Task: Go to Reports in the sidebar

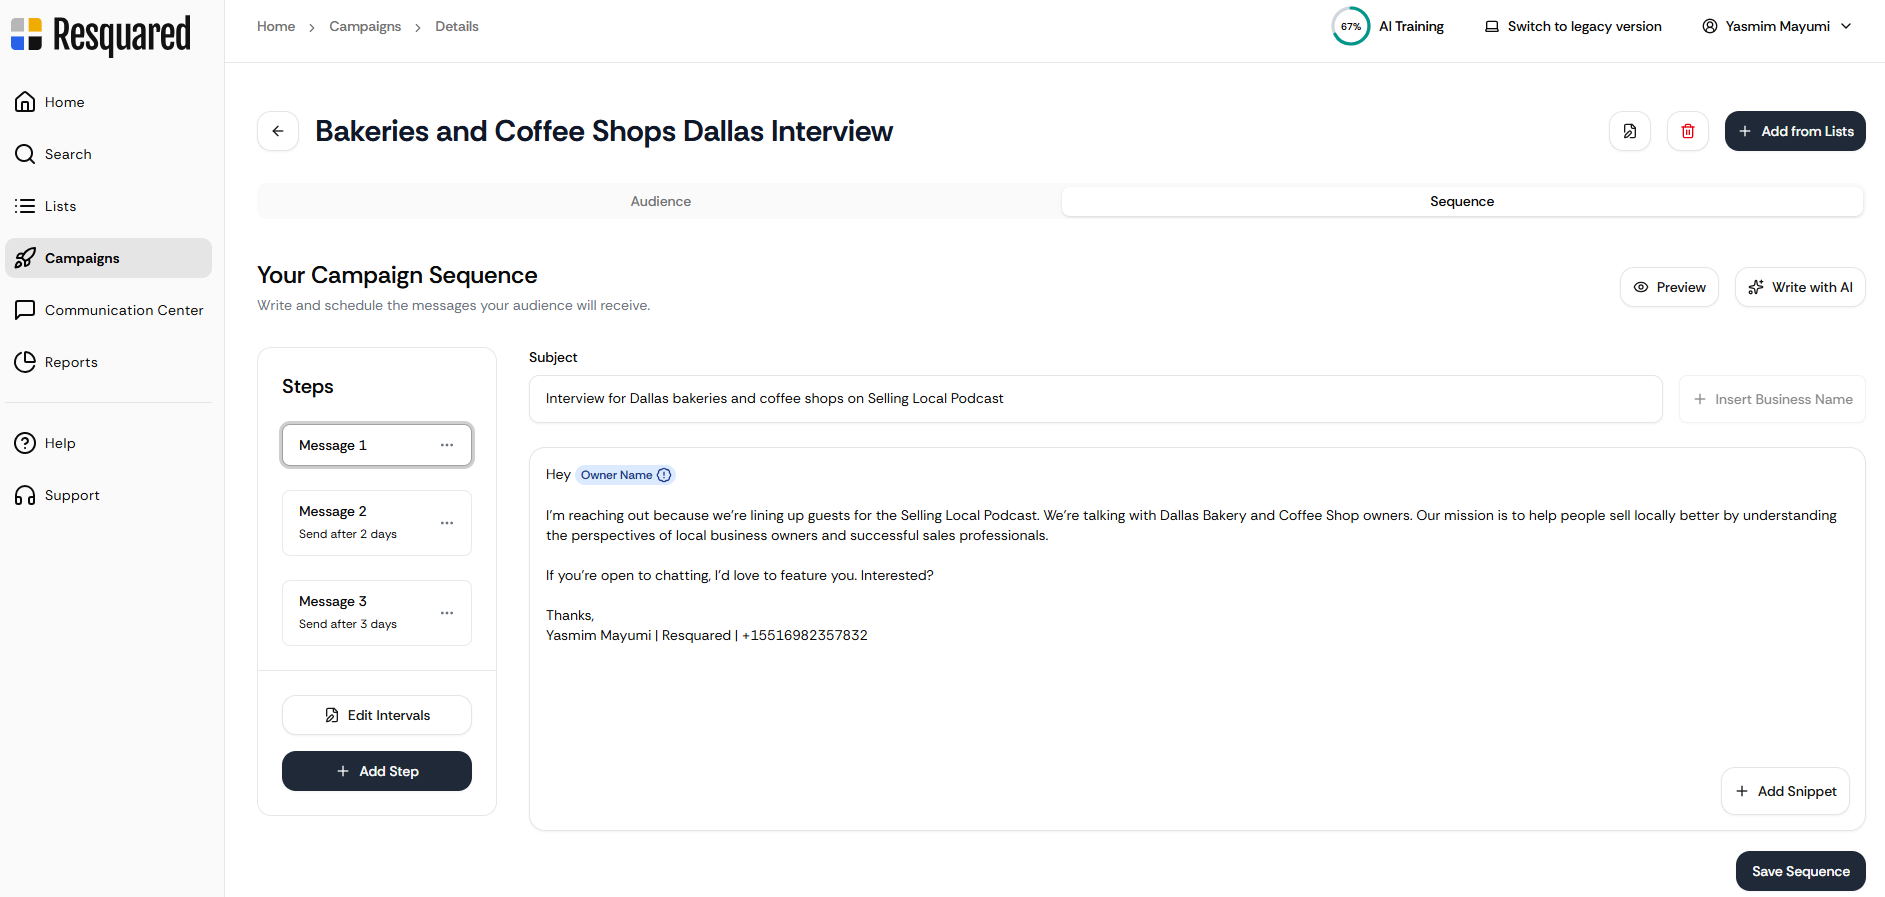Action: [x=71, y=362]
